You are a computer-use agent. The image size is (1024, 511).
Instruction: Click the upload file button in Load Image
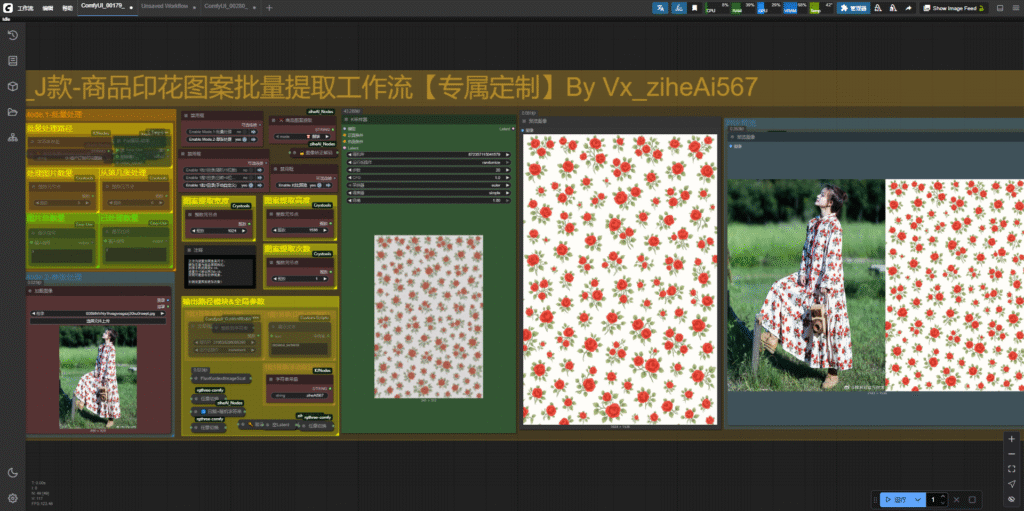pyautogui.click(x=99, y=321)
